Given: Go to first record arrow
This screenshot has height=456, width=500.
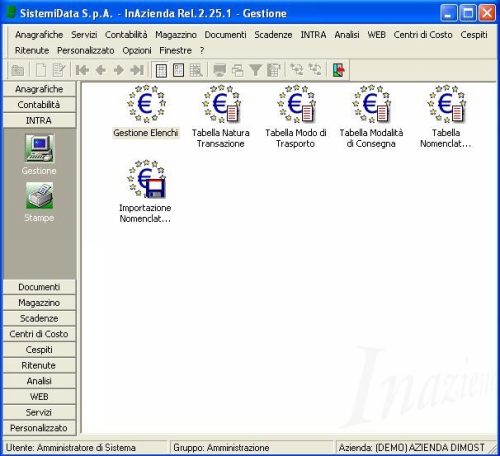Looking at the screenshot, I should coord(82,70).
